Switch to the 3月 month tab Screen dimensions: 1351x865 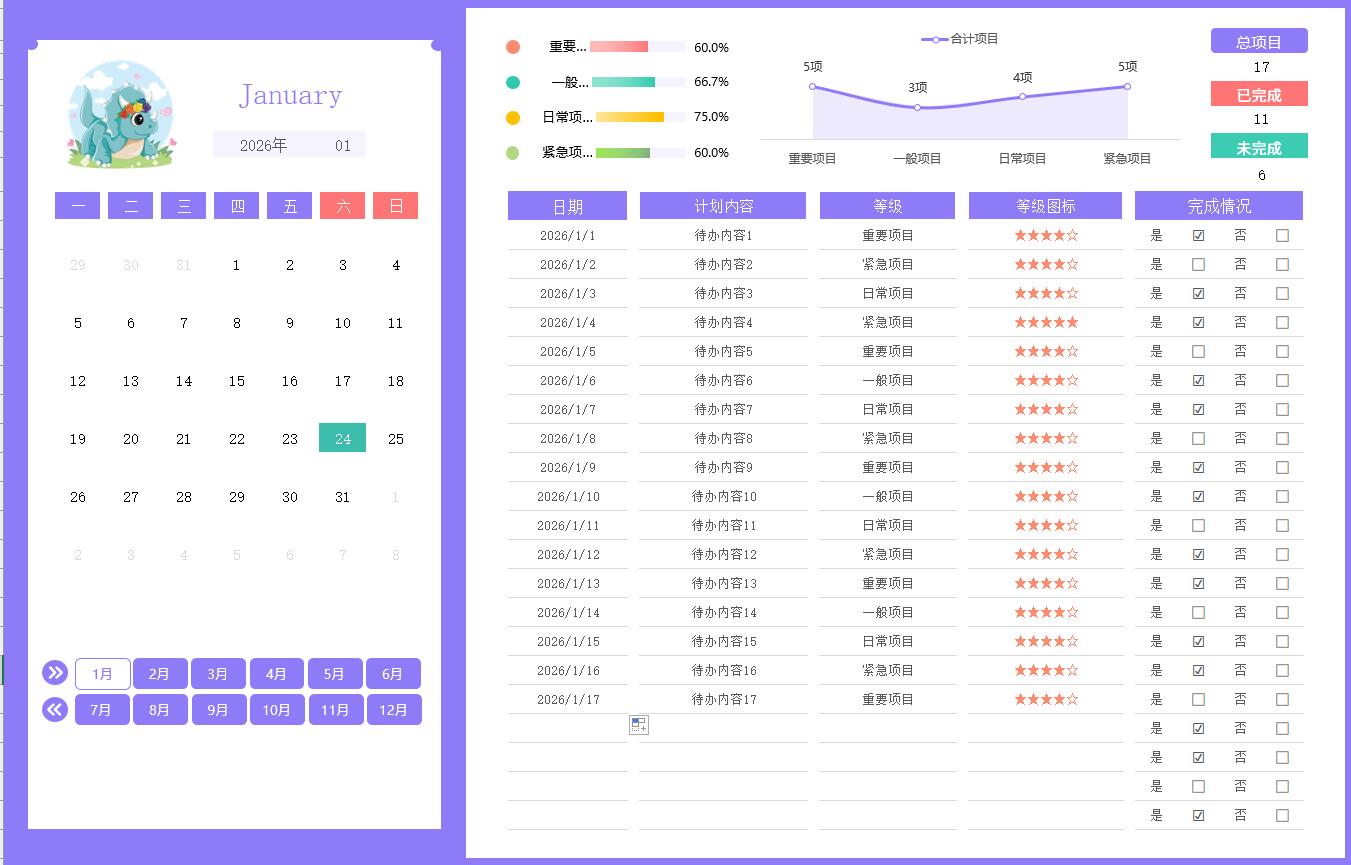218,674
